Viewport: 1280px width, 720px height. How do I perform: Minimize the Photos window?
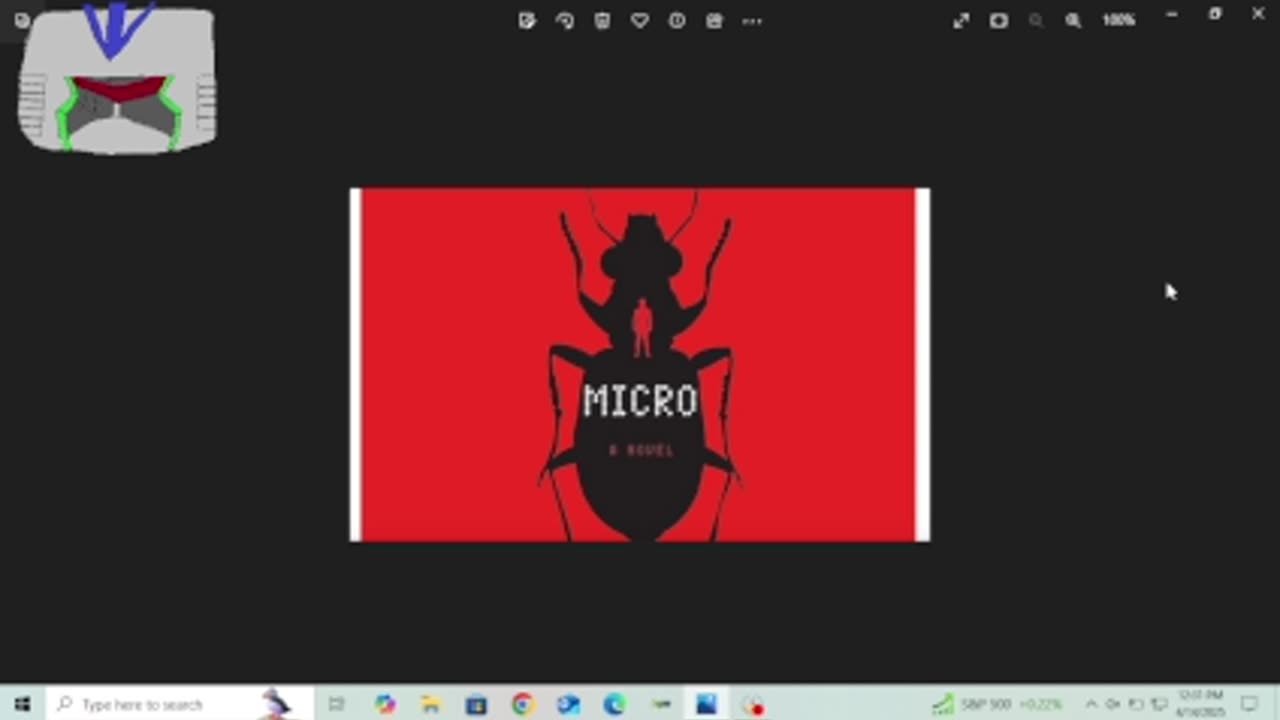point(1171,14)
